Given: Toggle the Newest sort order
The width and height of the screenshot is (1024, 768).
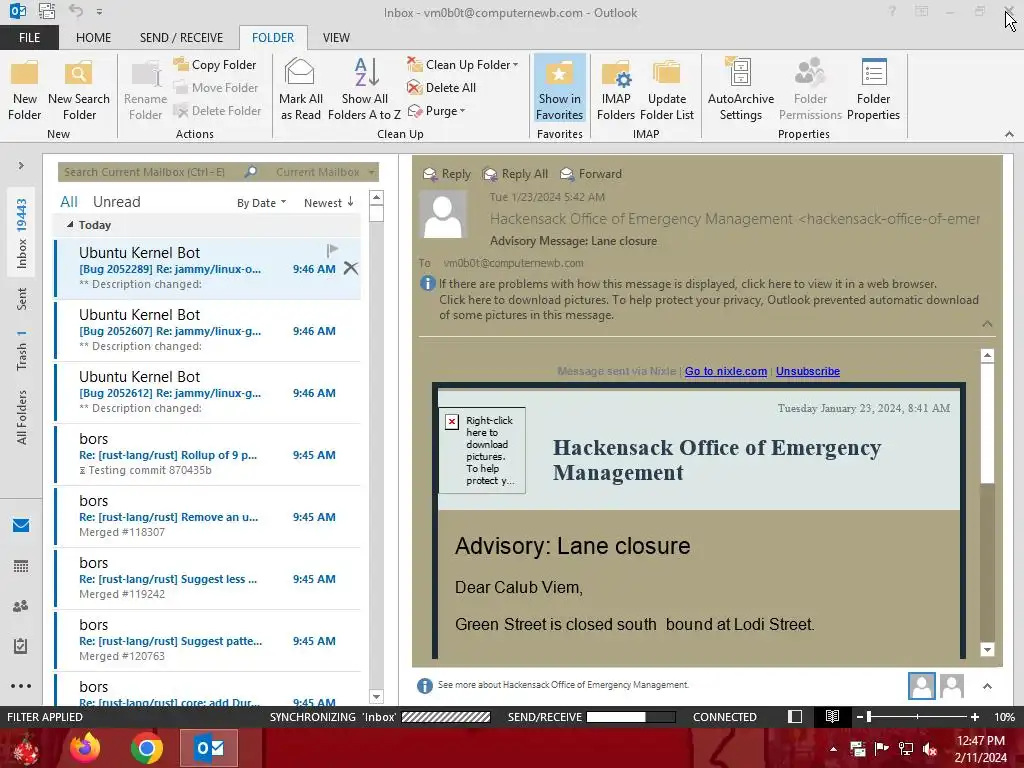Looking at the screenshot, I should coord(328,202).
